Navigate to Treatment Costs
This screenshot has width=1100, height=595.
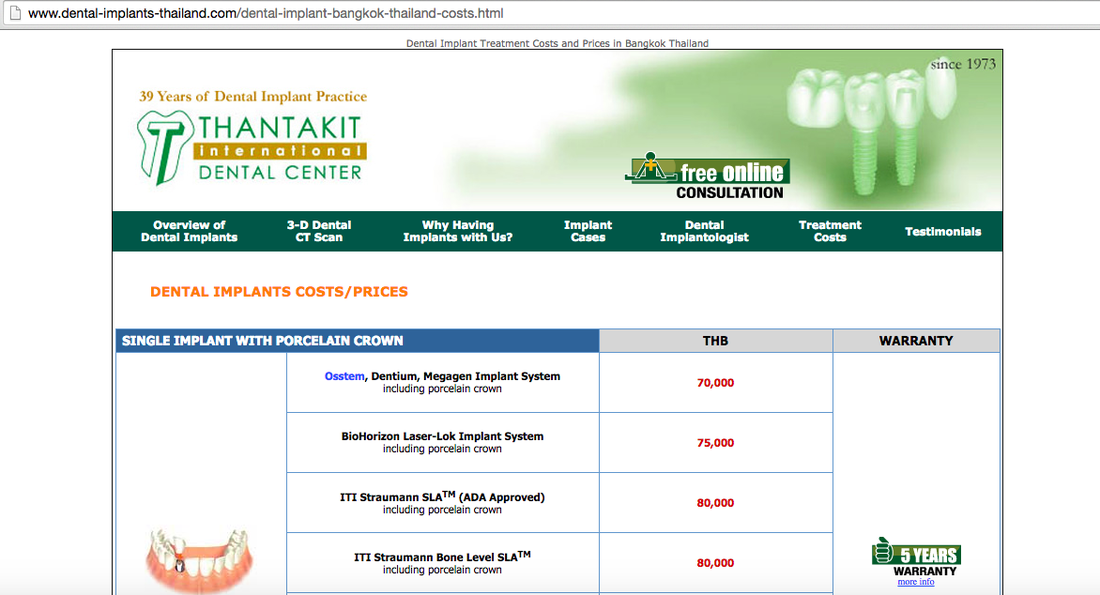pos(830,232)
